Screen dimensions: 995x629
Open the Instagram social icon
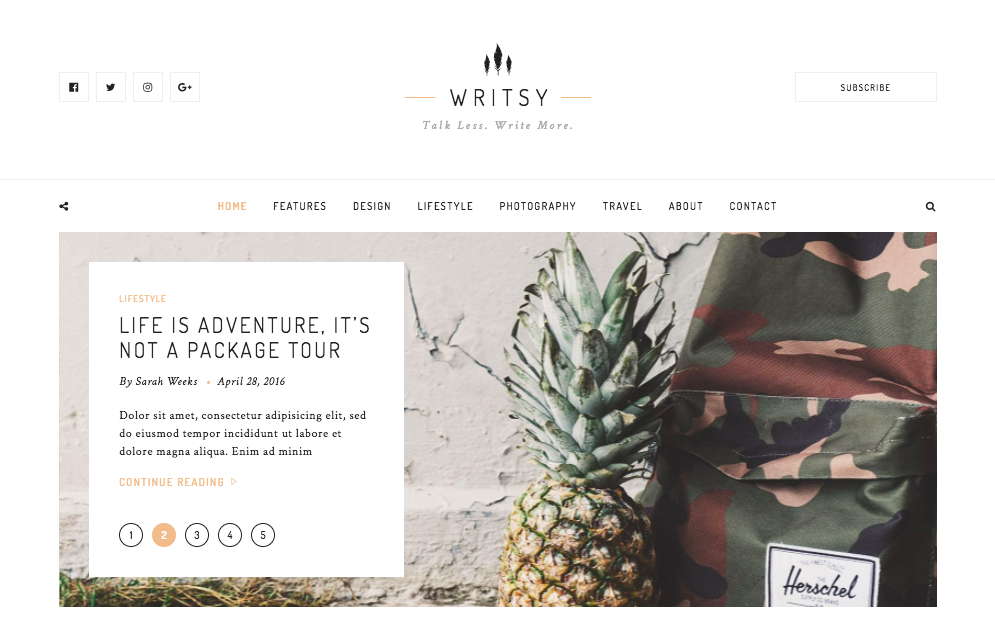coord(148,87)
